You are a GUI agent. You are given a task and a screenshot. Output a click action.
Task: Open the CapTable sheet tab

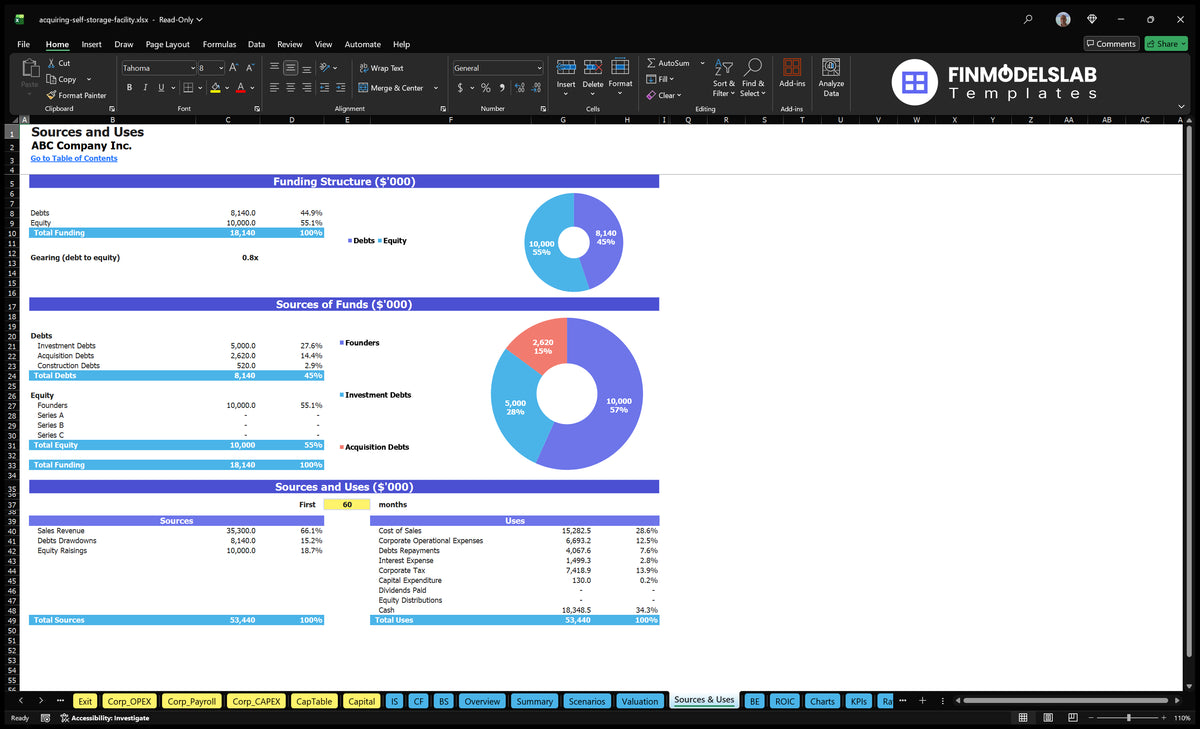coord(314,701)
